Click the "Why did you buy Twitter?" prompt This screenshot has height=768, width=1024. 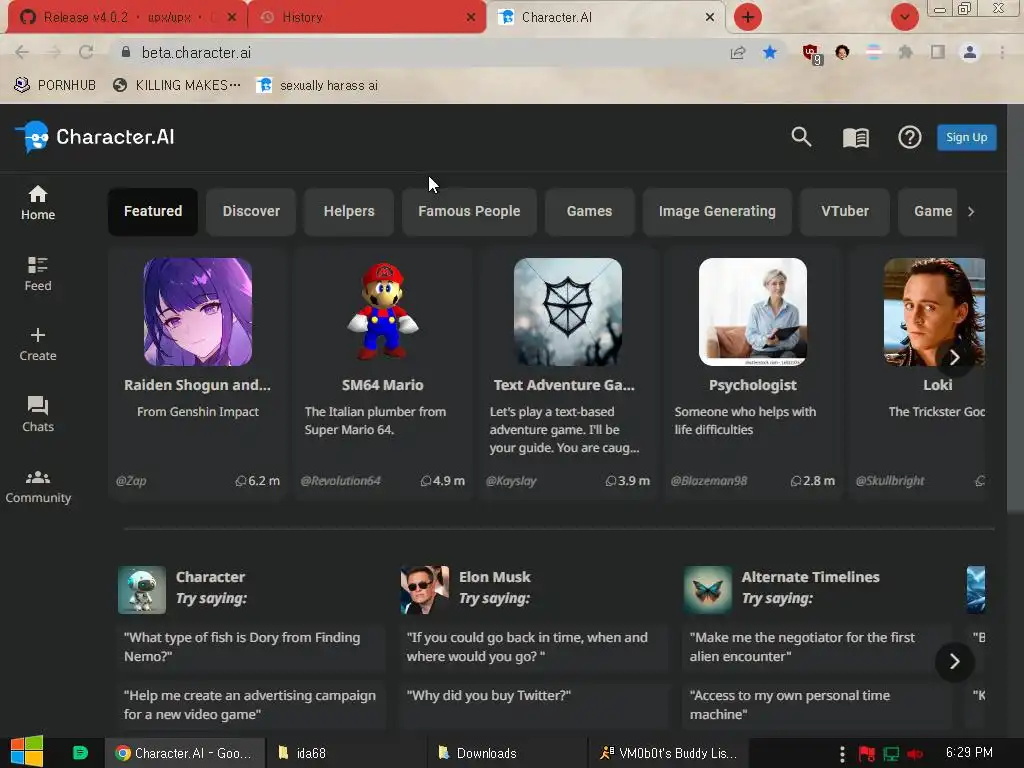pyautogui.click(x=536, y=705)
